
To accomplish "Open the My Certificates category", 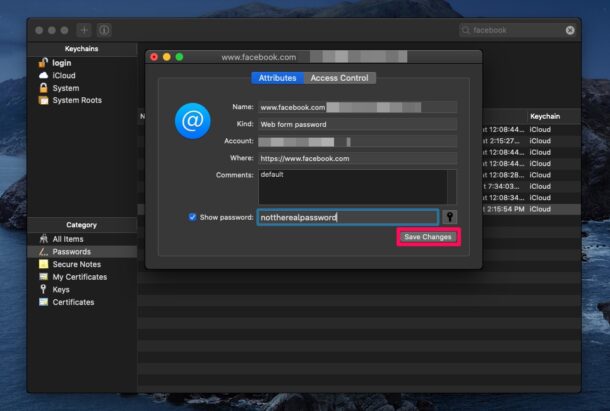I will (82, 277).
